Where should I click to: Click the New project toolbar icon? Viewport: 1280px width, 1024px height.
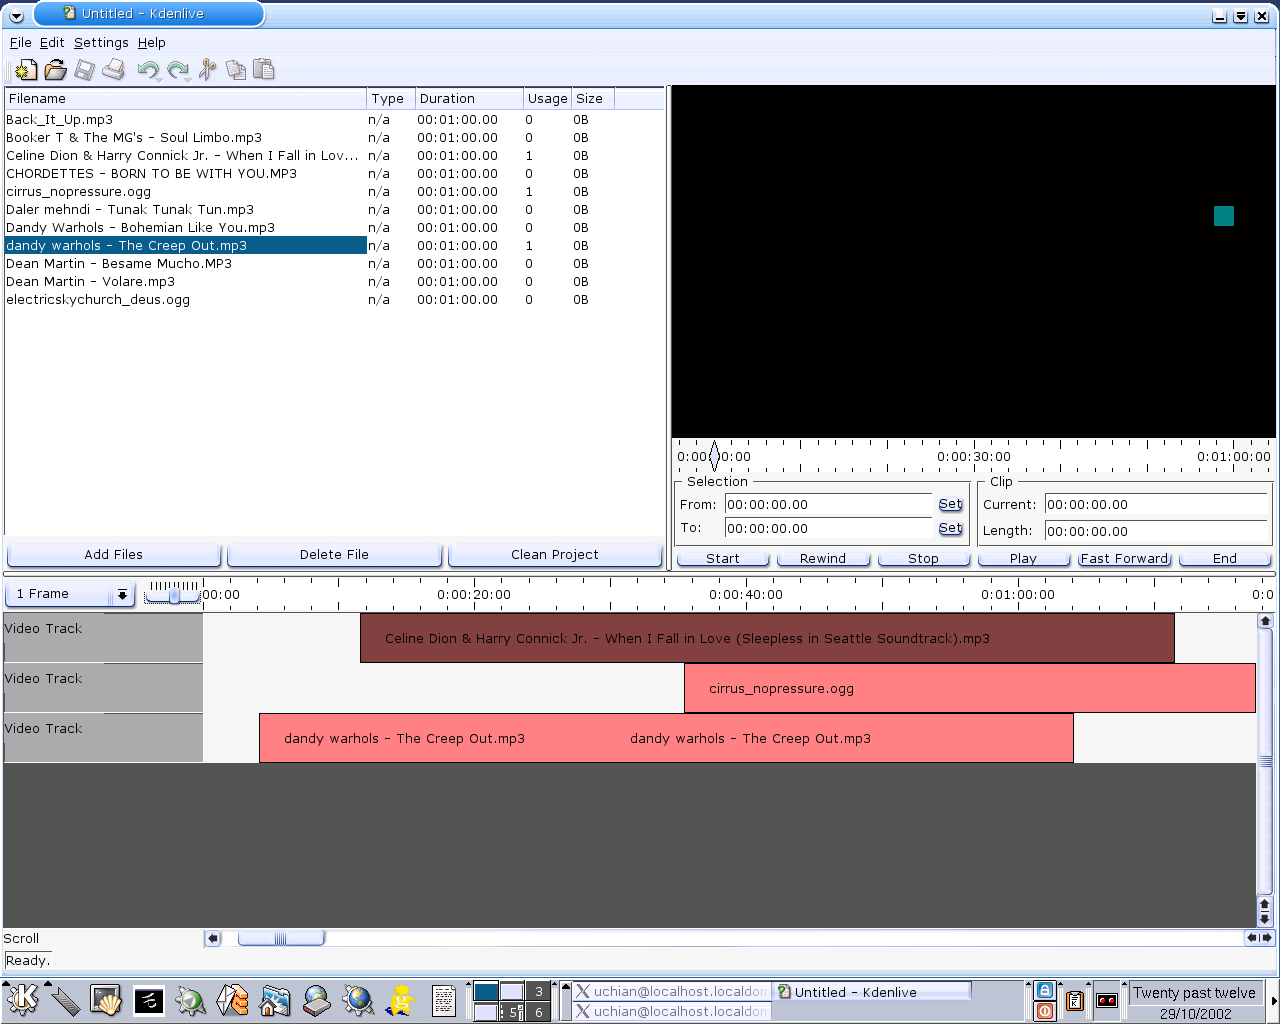(x=26, y=70)
